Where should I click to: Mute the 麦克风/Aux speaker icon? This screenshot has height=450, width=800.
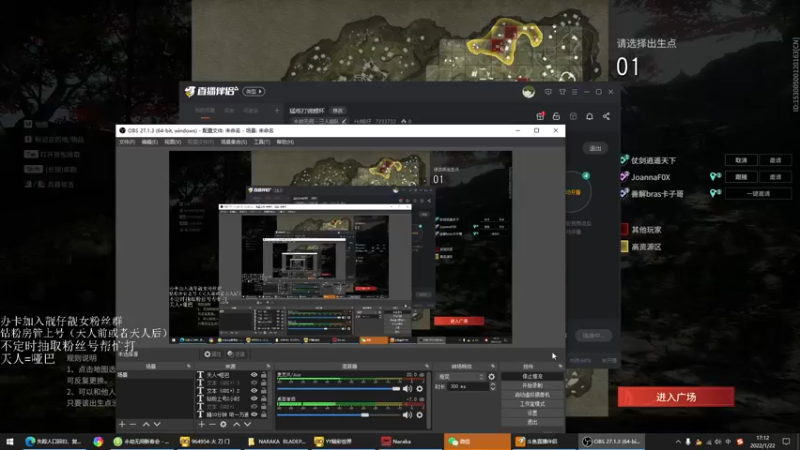[x=407, y=389]
